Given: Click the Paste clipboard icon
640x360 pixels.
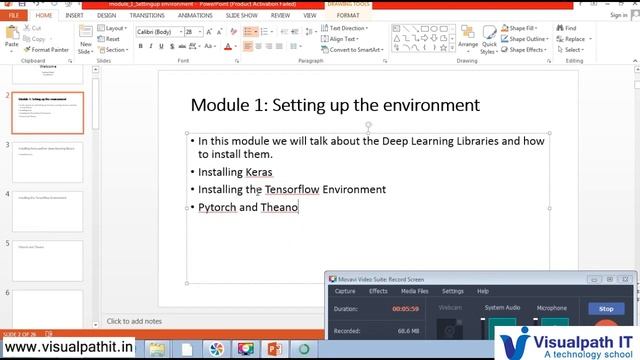Looking at the screenshot, I should tap(12, 32).
